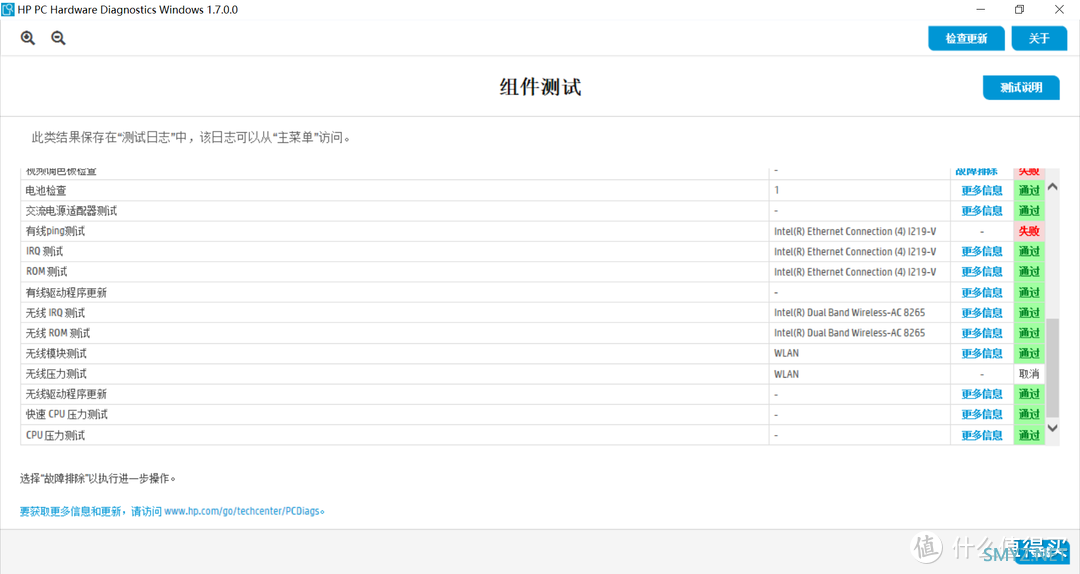Select the 交流电源适配器测试 test name
The height and width of the screenshot is (574, 1080).
[x=72, y=211]
